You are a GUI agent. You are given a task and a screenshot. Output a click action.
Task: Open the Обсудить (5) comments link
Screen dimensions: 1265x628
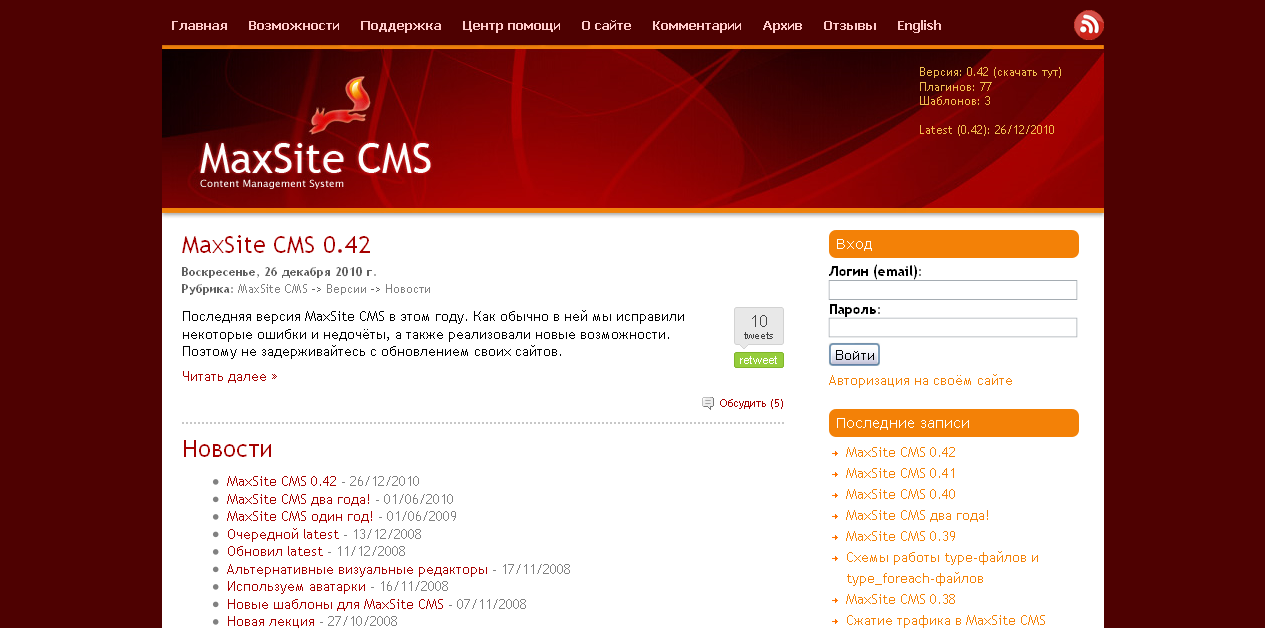(751, 404)
